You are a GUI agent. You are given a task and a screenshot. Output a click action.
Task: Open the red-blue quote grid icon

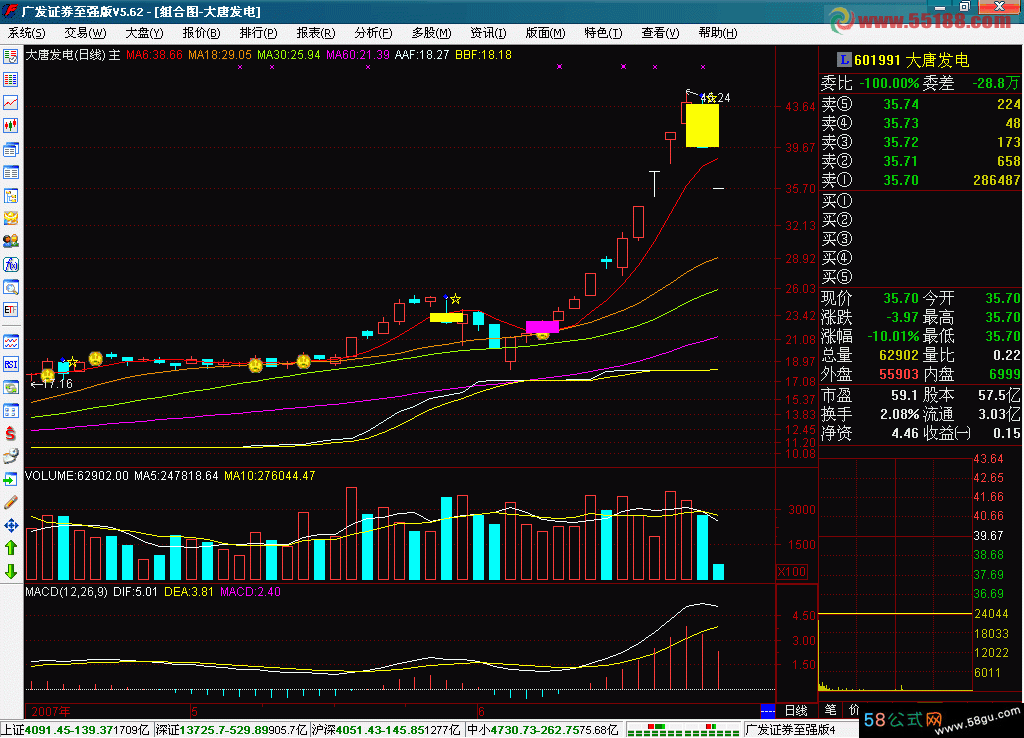10,80
